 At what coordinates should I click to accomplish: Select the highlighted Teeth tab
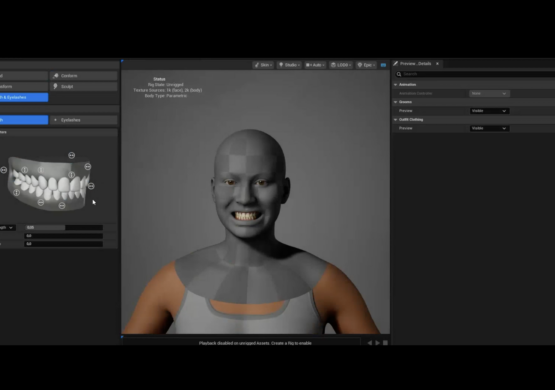pos(24,120)
